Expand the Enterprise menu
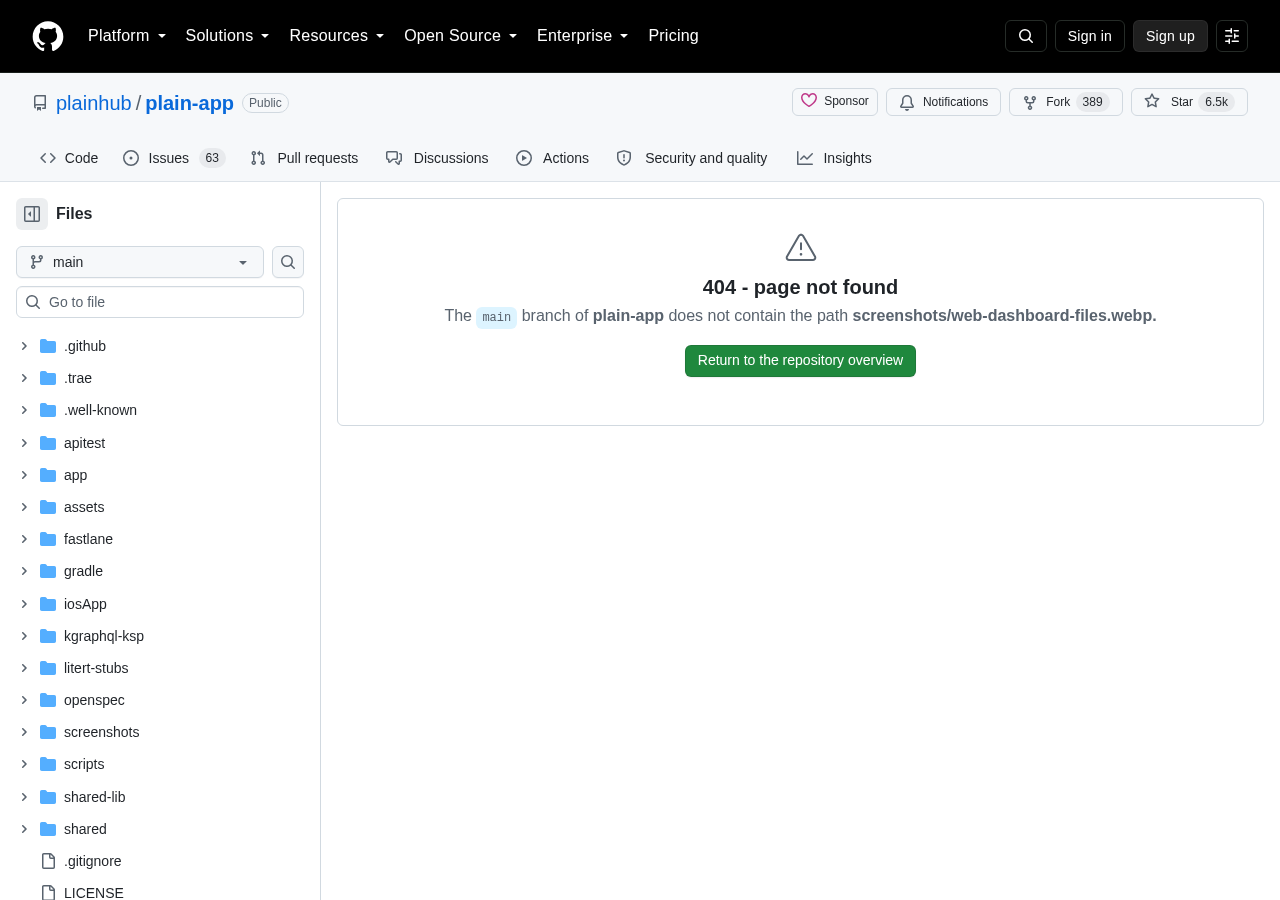This screenshot has height=900, width=1280. pyautogui.click(x=583, y=36)
